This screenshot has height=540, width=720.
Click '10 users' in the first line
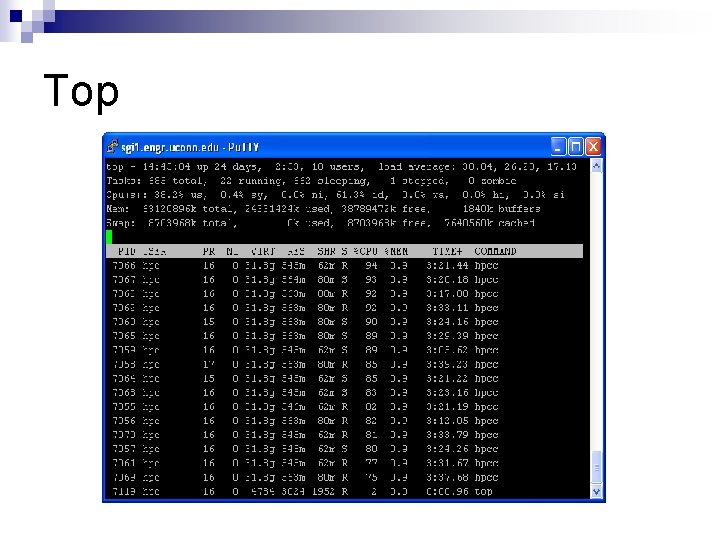(x=338, y=167)
